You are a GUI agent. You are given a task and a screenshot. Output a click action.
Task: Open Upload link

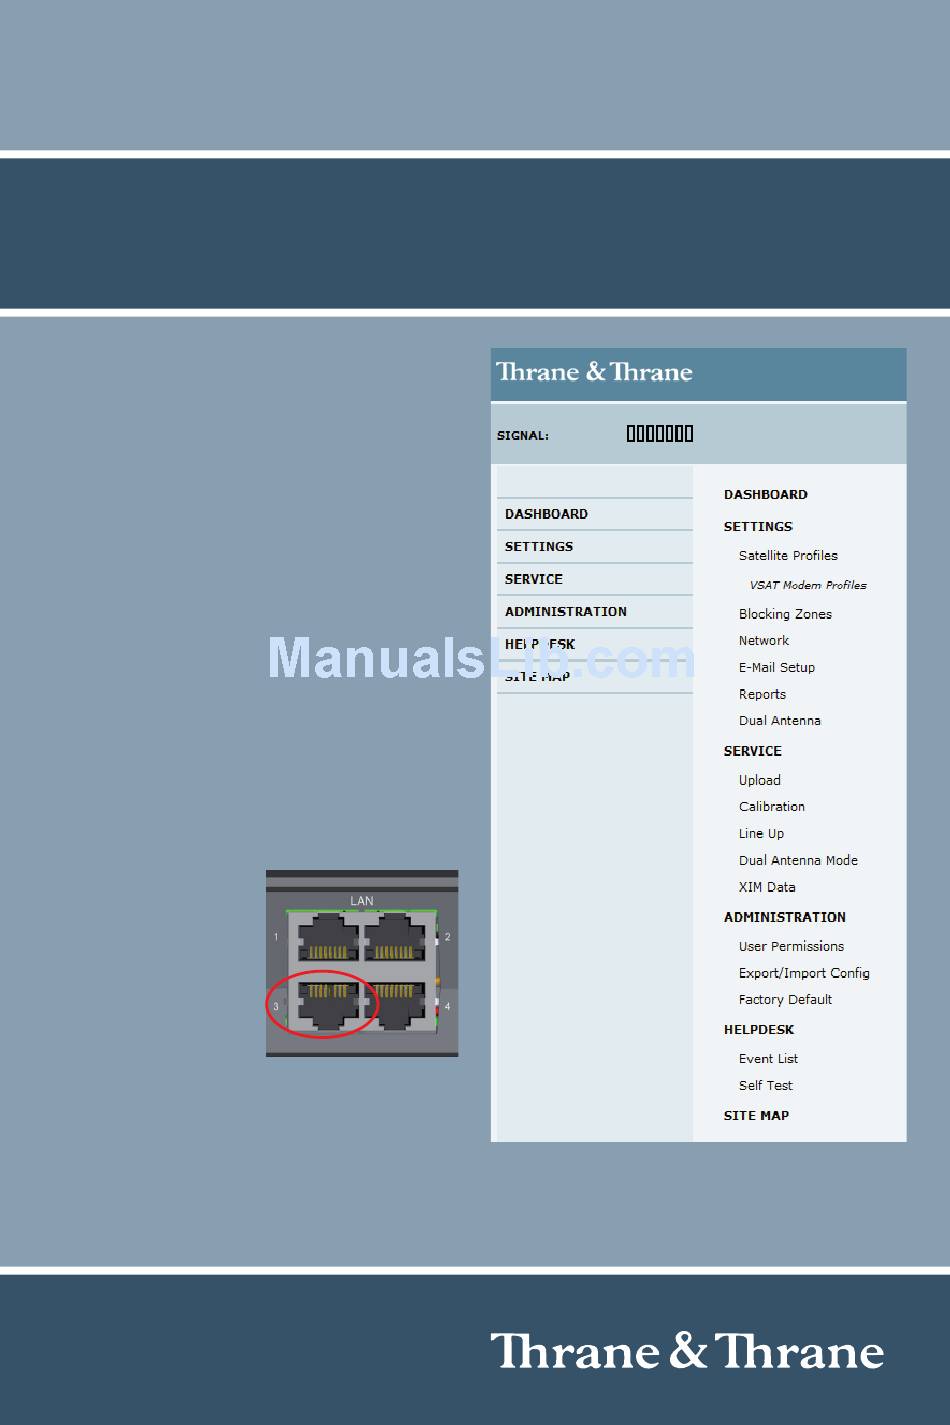click(x=760, y=780)
